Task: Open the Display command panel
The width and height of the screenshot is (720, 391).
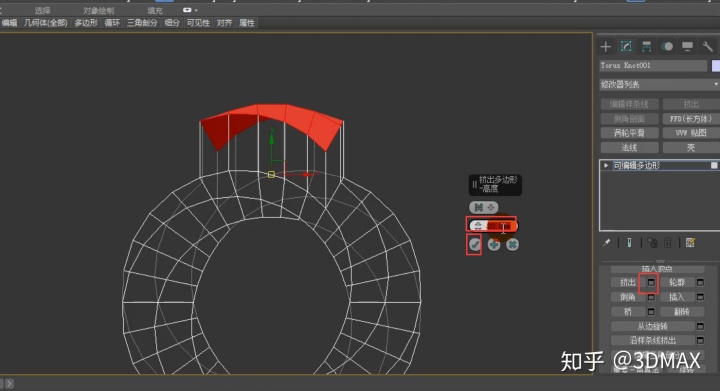Action: tap(687, 46)
